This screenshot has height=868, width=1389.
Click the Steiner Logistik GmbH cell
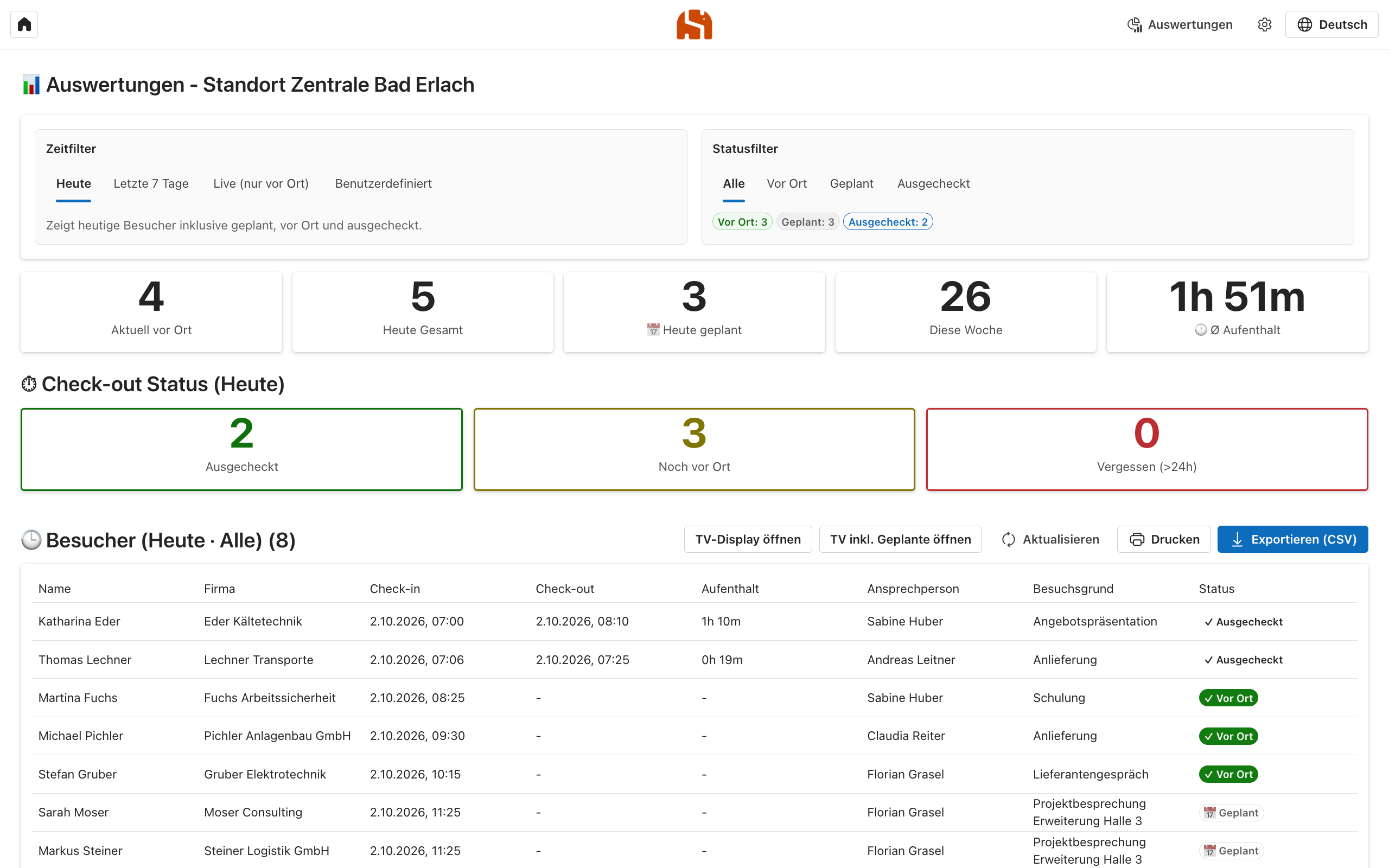[x=267, y=851]
